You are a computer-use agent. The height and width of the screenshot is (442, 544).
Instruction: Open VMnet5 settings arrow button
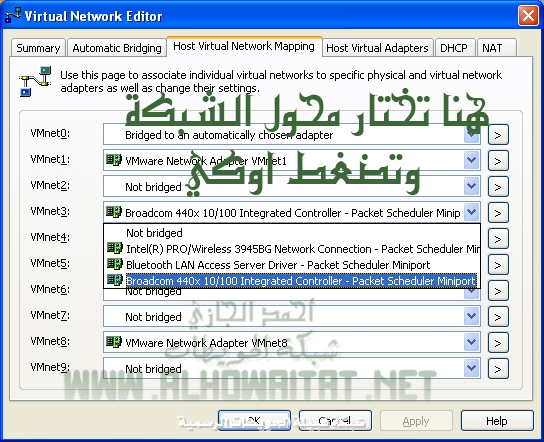(498, 265)
